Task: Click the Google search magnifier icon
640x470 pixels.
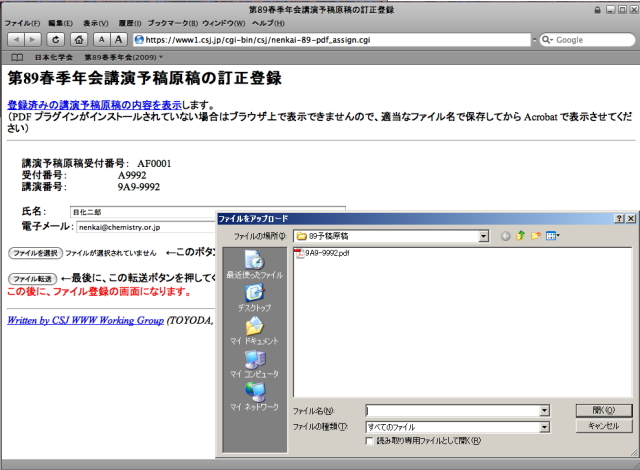Action: 547,40
